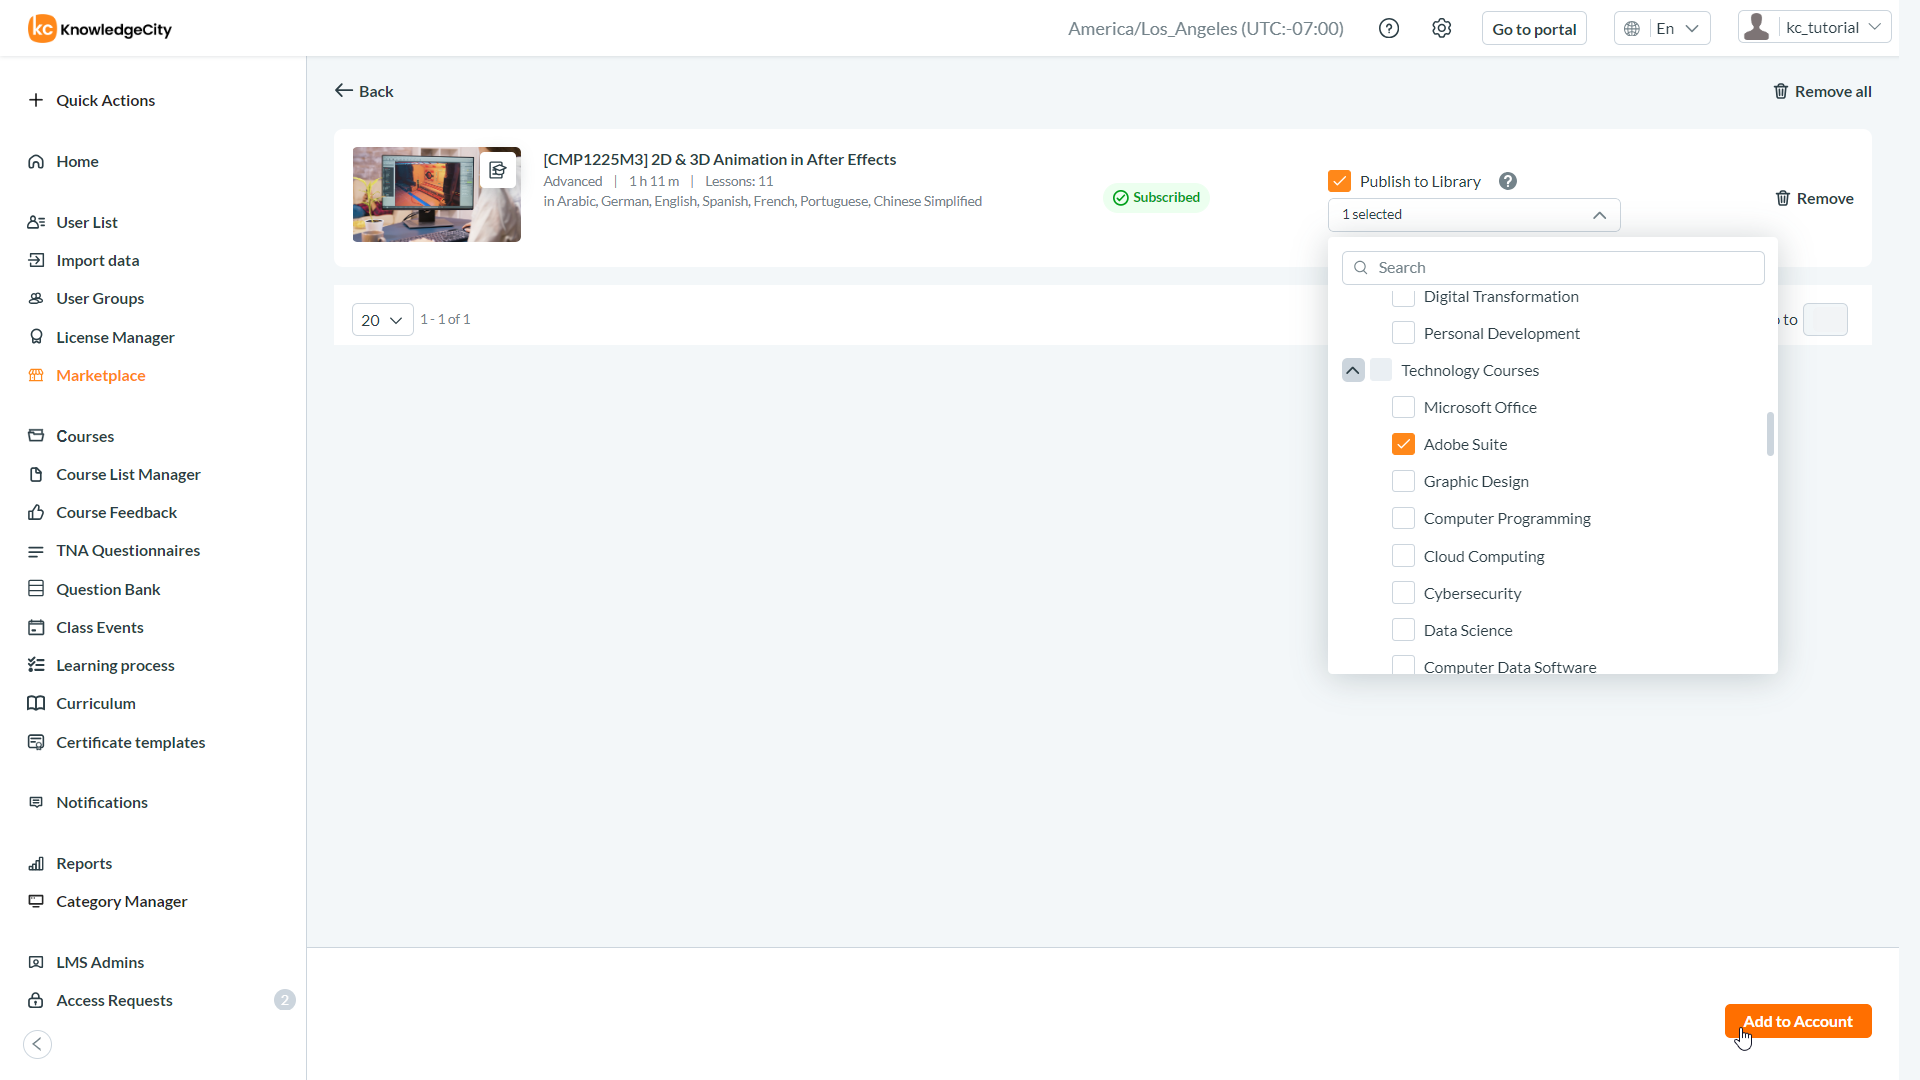
Task: Open the page size dropdown showing 20
Action: (x=382, y=320)
